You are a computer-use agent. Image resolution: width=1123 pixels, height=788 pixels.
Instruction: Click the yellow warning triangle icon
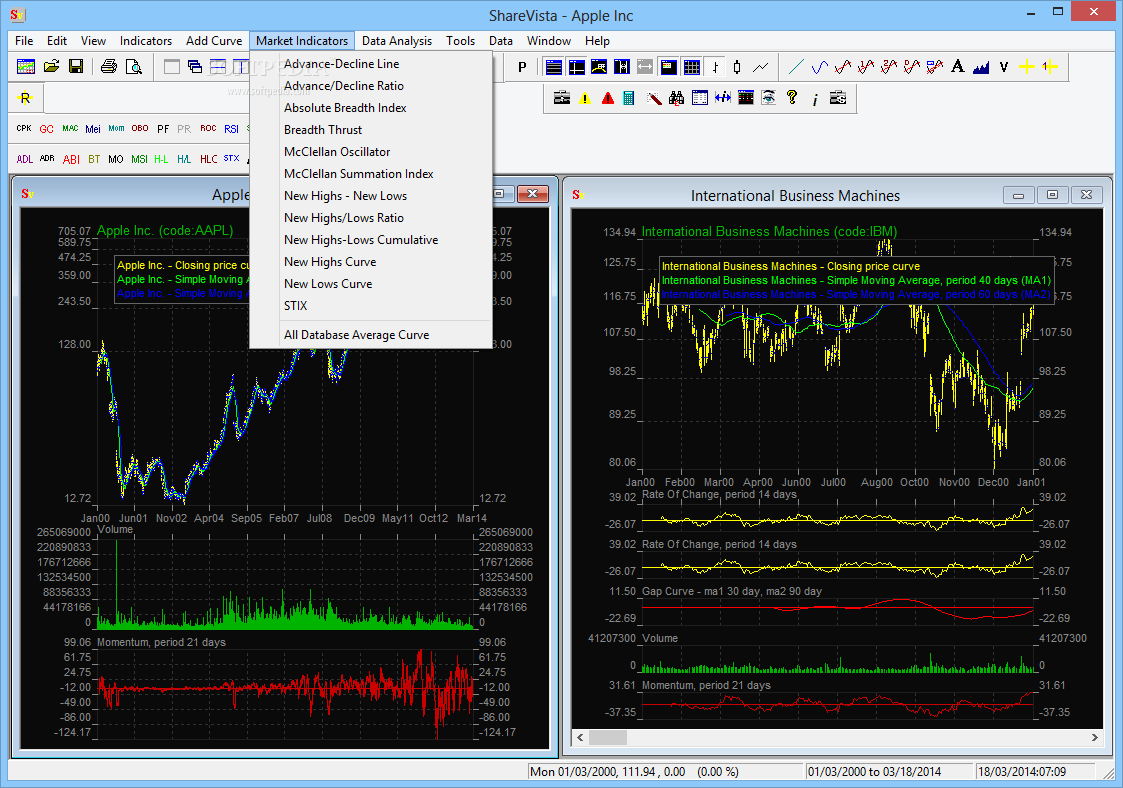click(585, 98)
